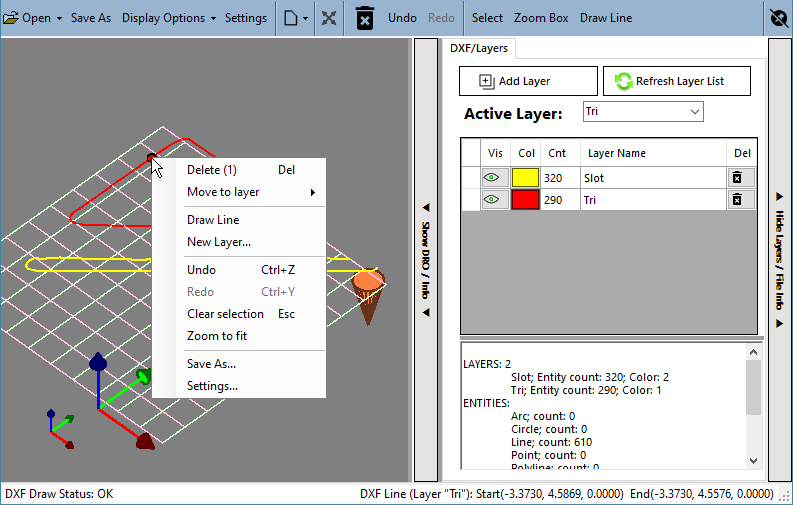The width and height of the screenshot is (793, 505).
Task: Delete the Slot layer with its trash icon
Action: point(737,178)
